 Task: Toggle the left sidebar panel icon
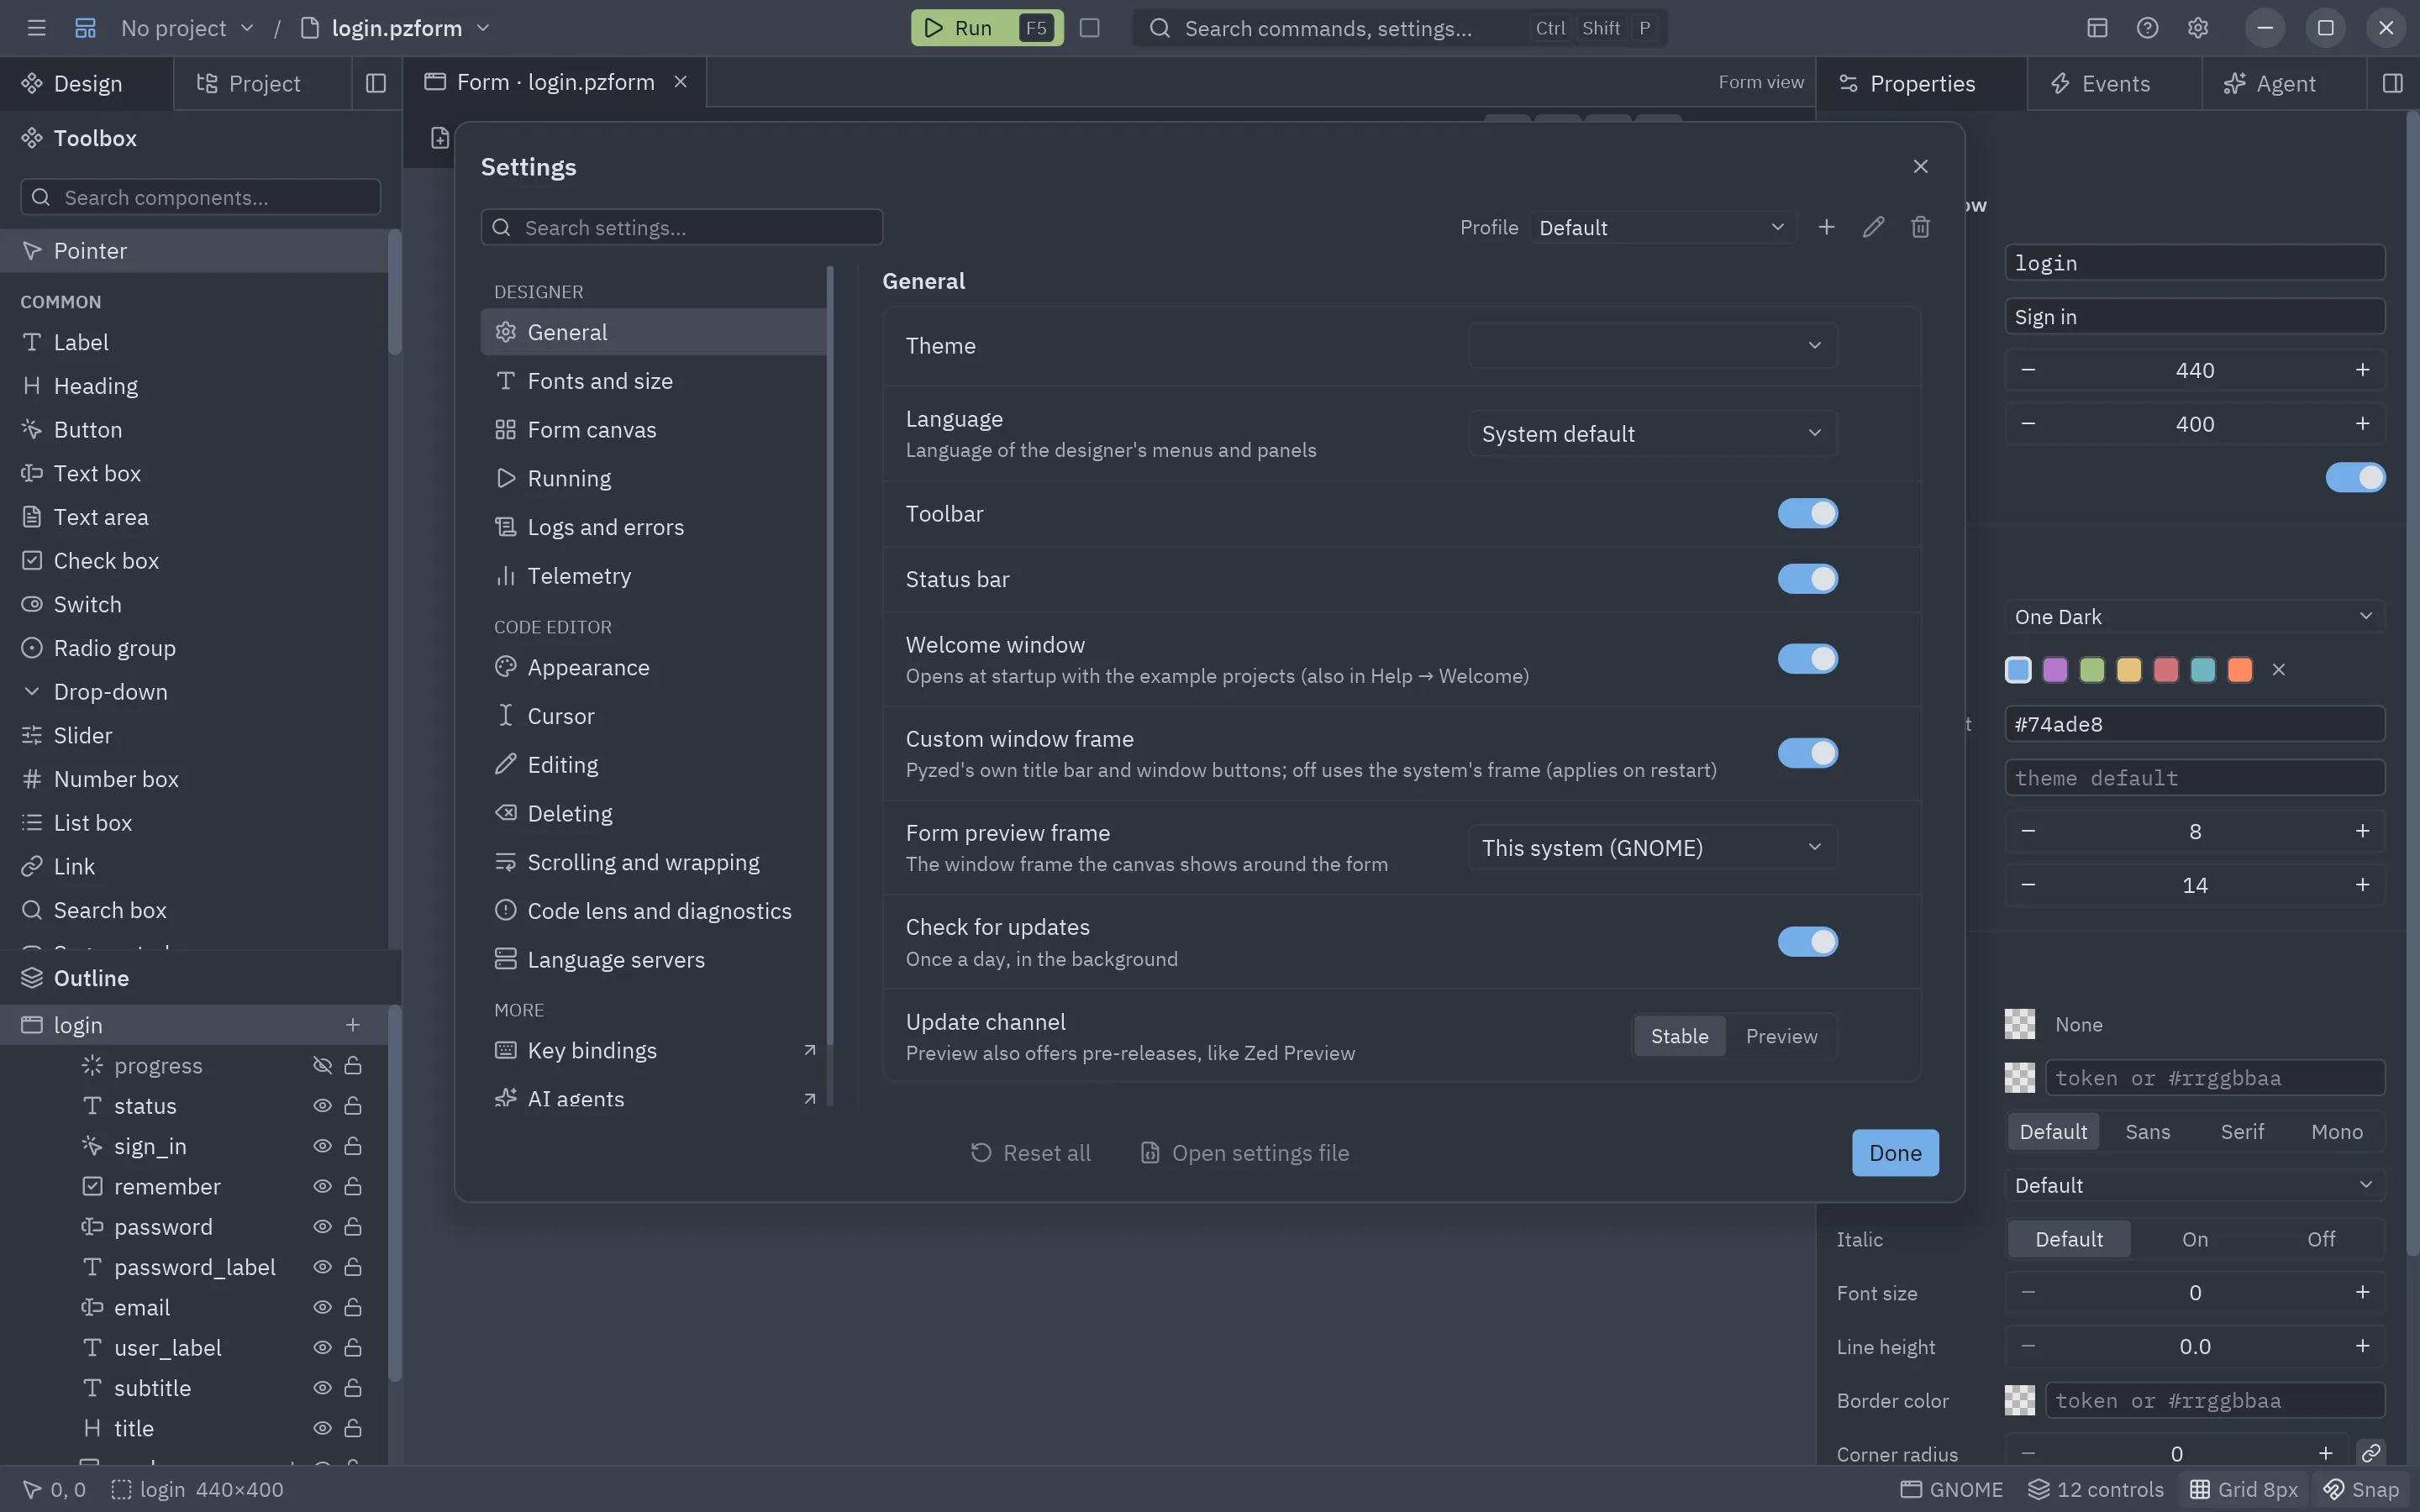pos(376,83)
